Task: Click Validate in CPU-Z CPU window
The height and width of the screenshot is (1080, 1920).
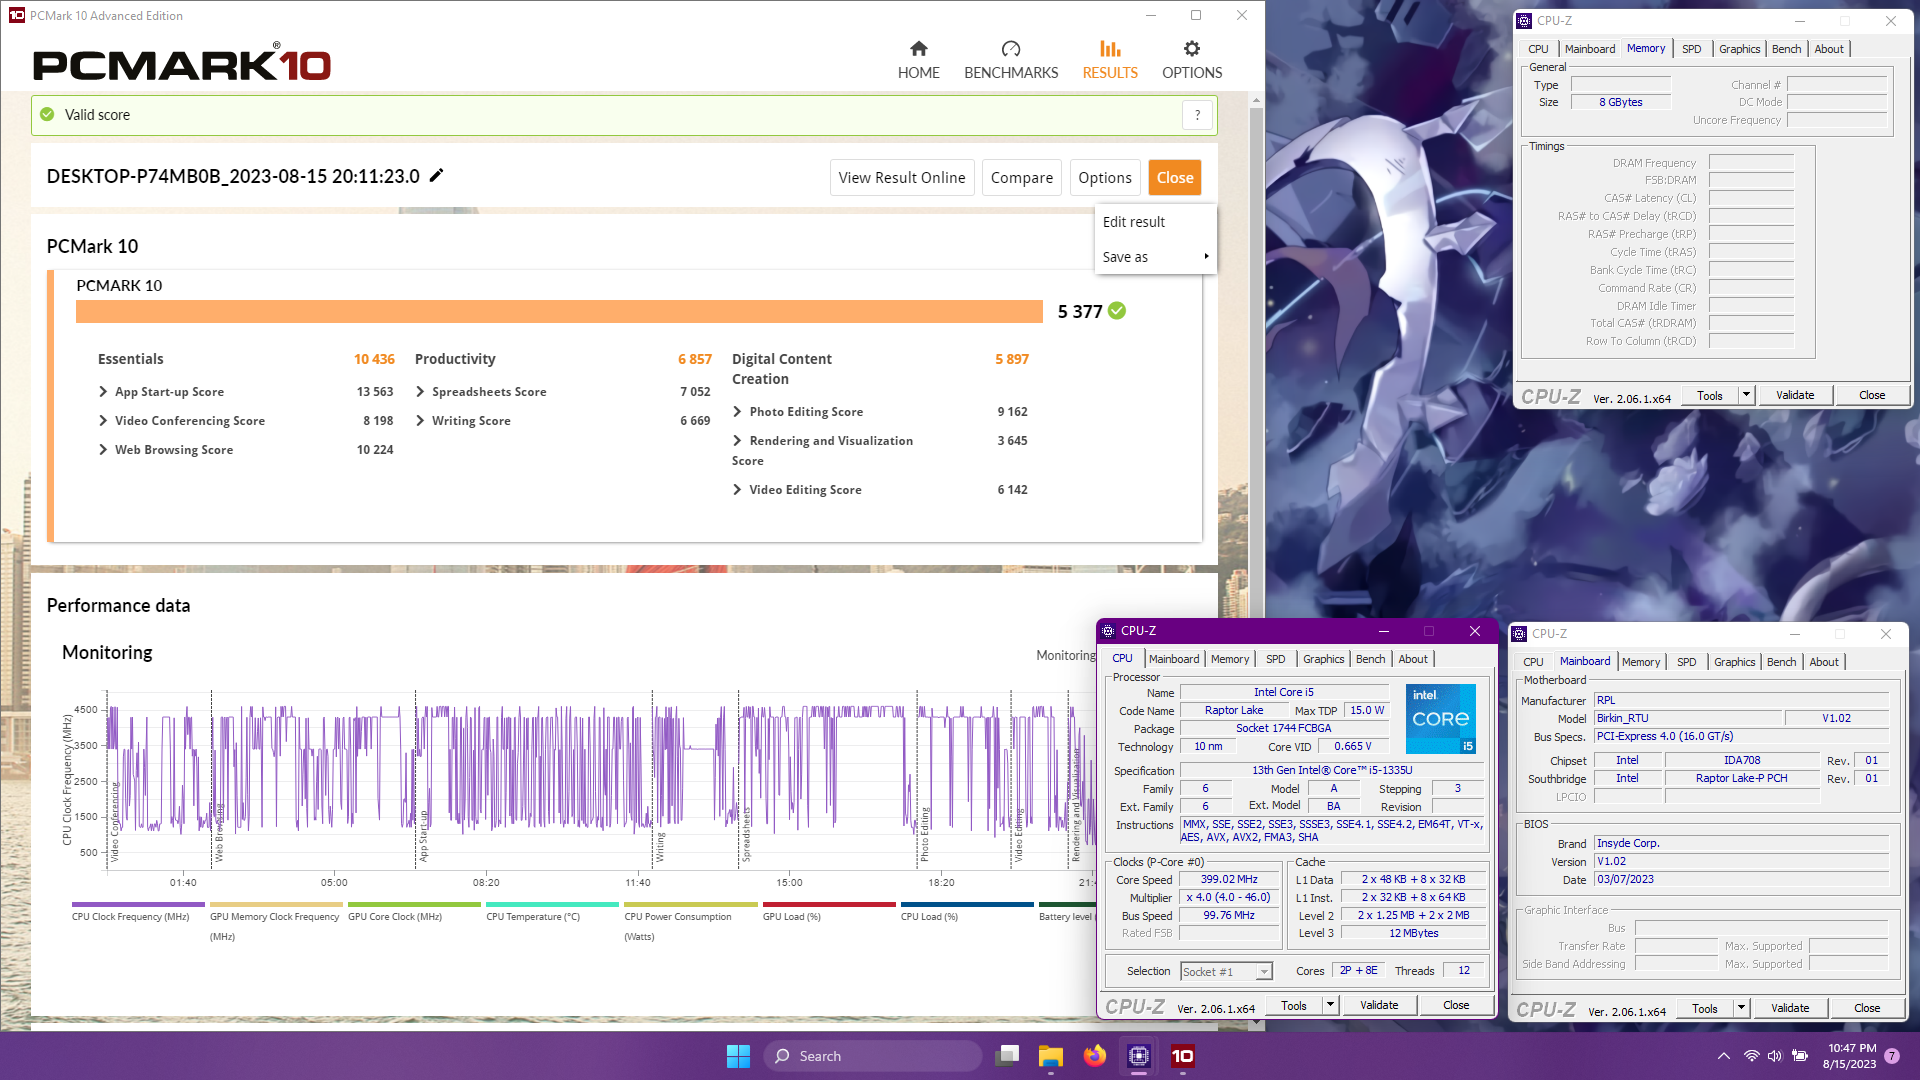Action: point(1379,1005)
